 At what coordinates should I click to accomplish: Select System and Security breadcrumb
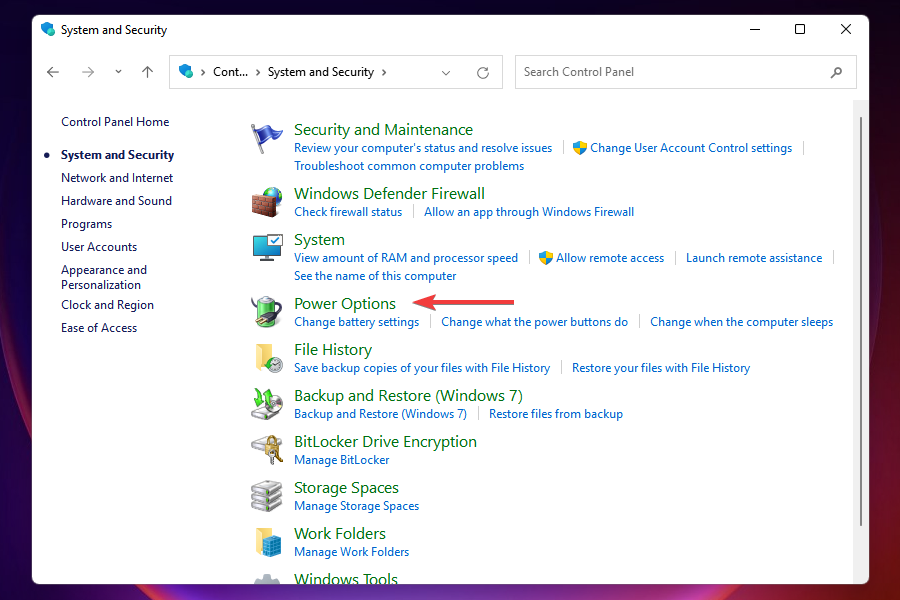[321, 72]
